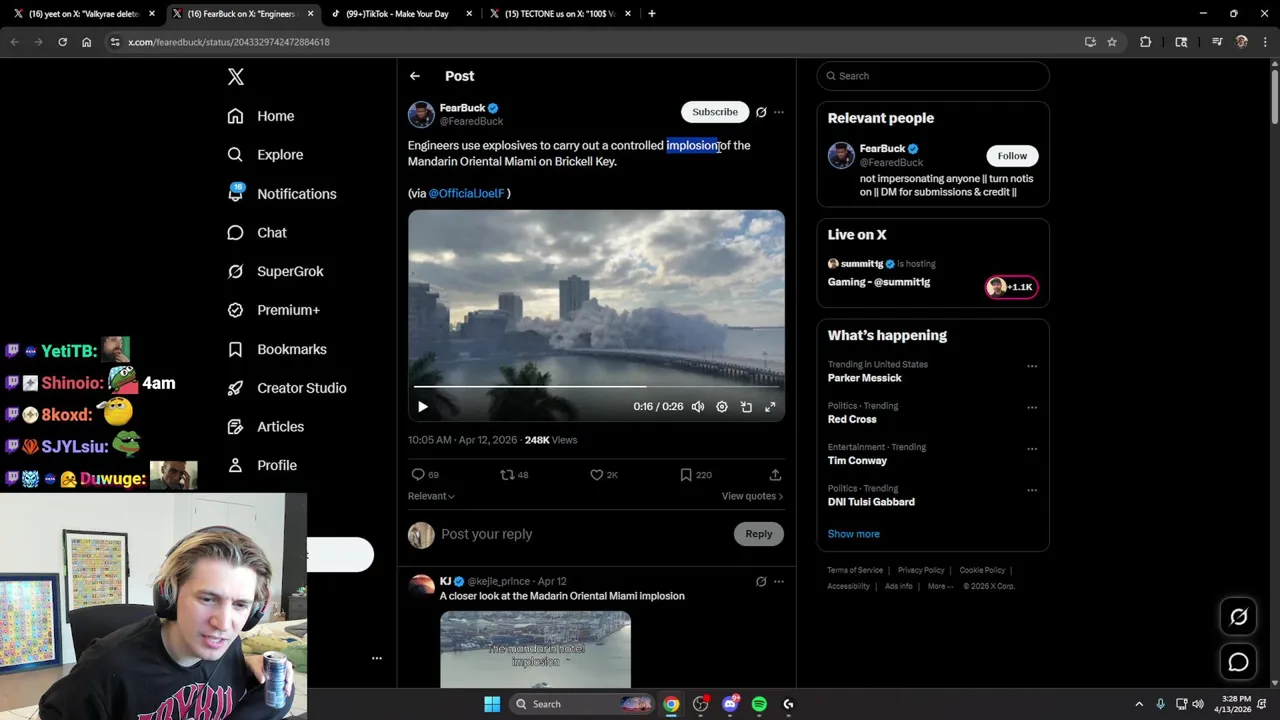This screenshot has height=720, width=1280.
Task: Switch to yeet on X Valkyrae tab
Action: coord(84,14)
